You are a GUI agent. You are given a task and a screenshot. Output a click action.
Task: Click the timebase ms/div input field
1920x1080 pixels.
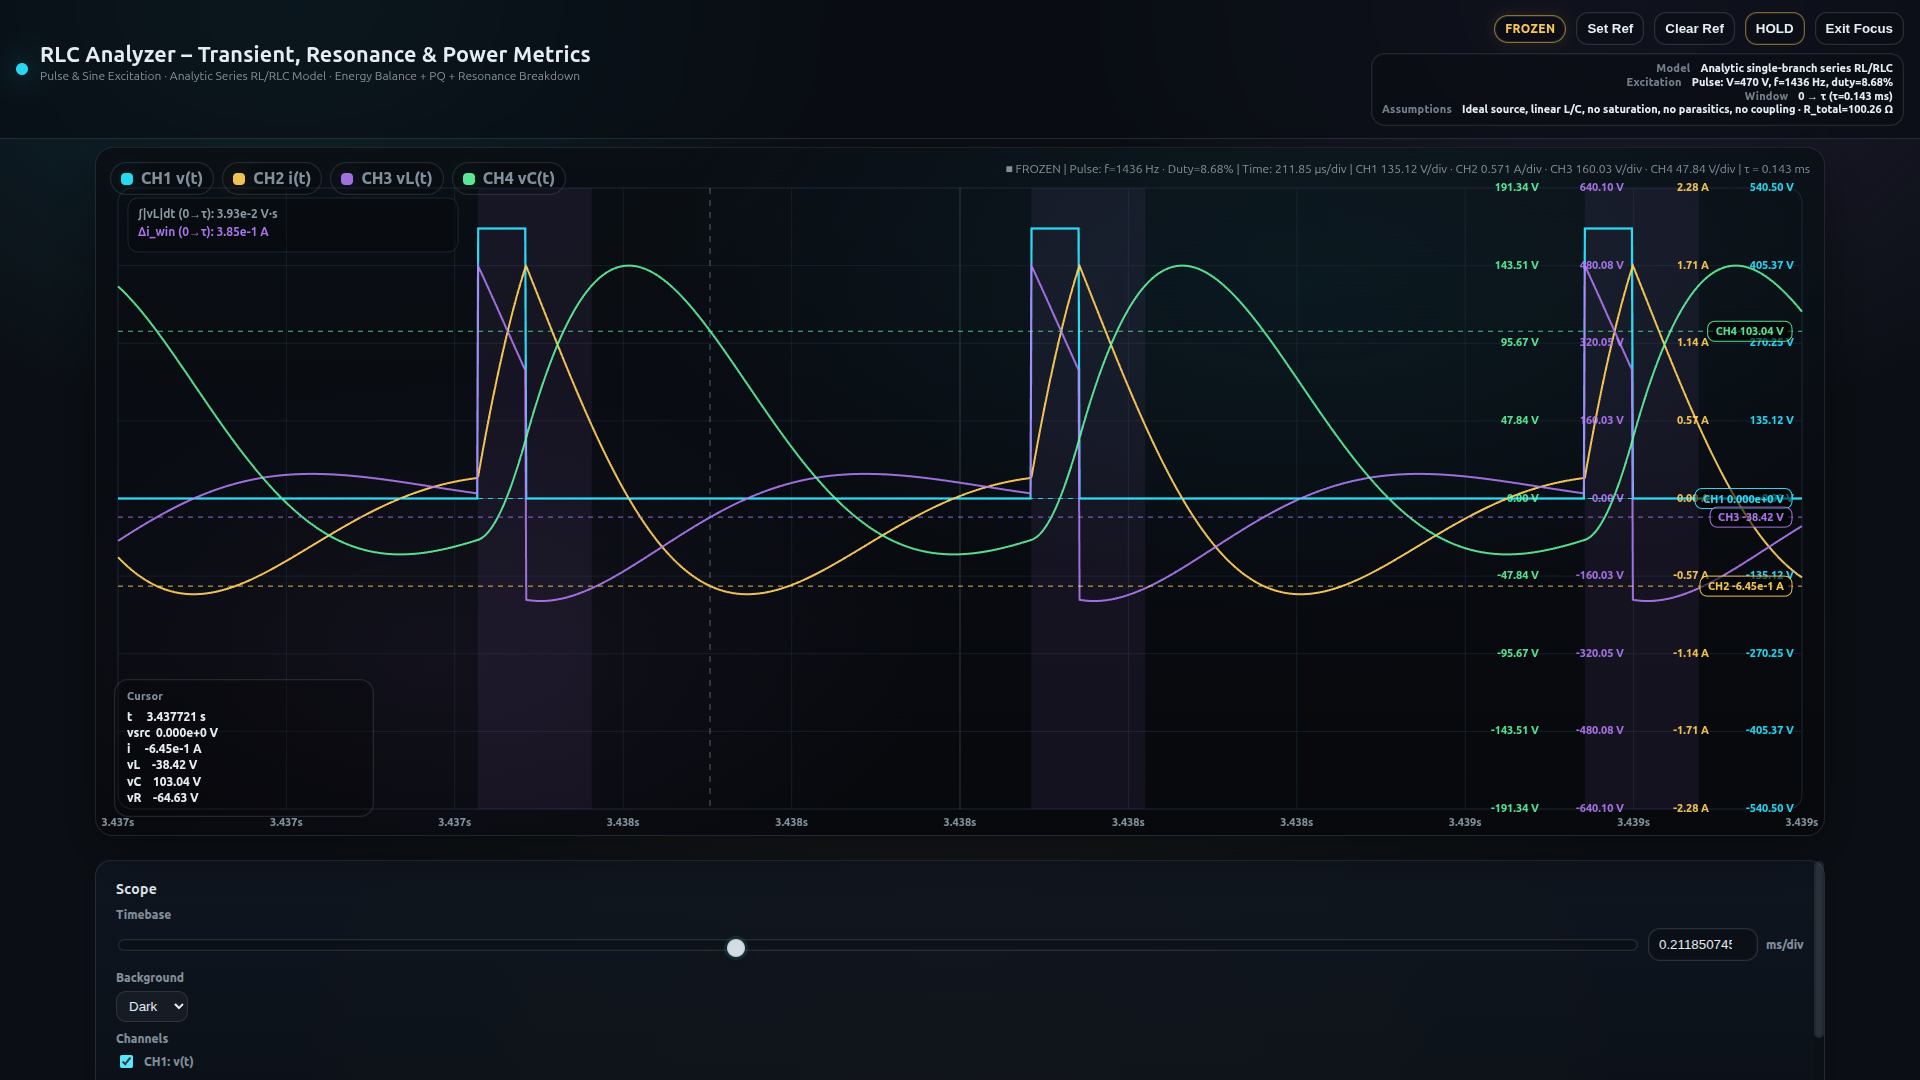point(1701,944)
